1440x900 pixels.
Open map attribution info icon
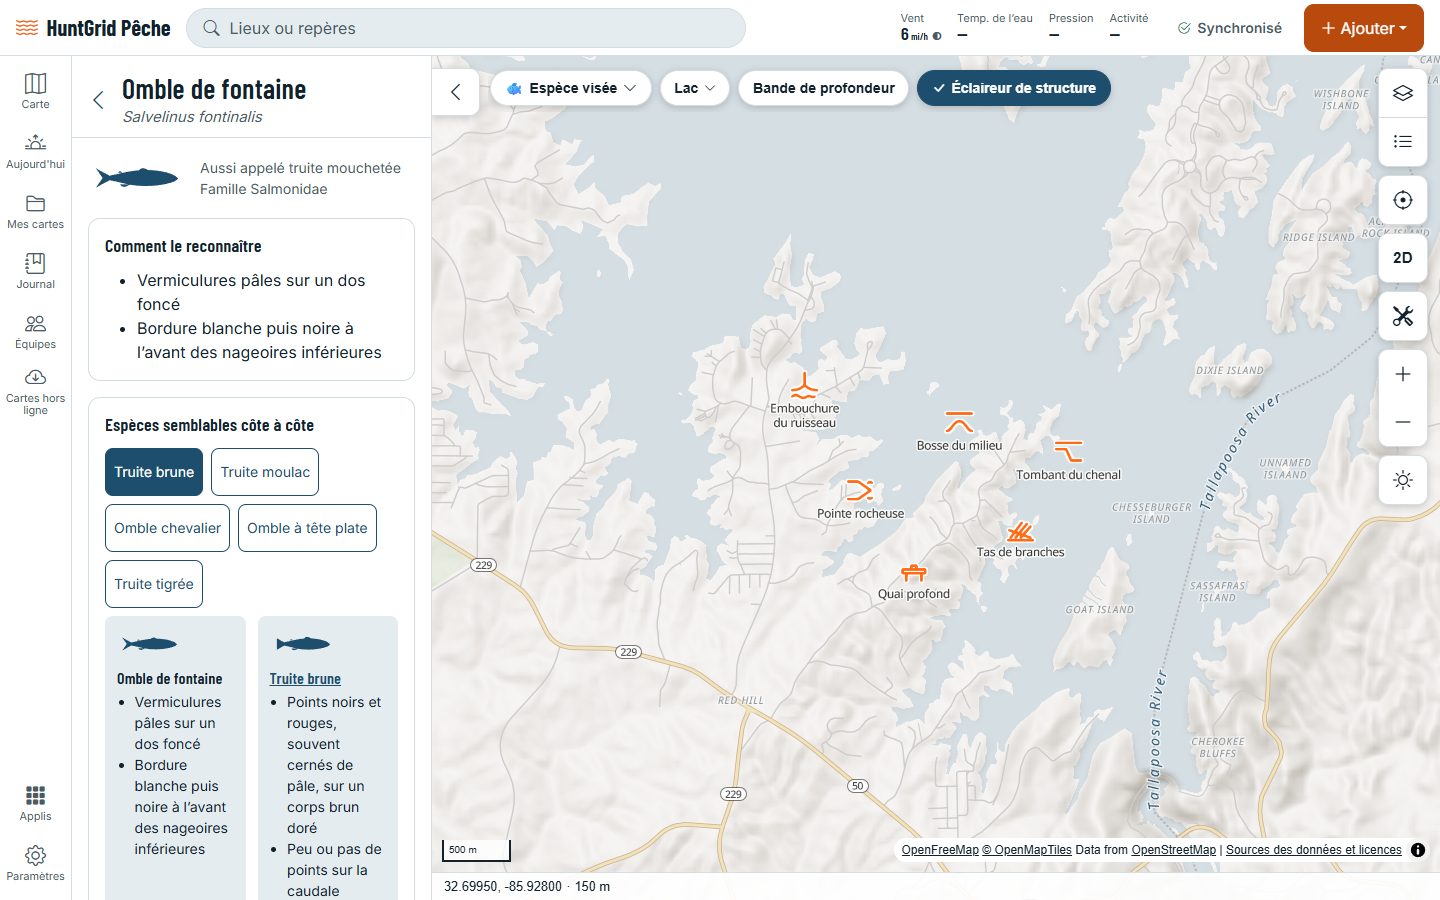(x=1418, y=850)
